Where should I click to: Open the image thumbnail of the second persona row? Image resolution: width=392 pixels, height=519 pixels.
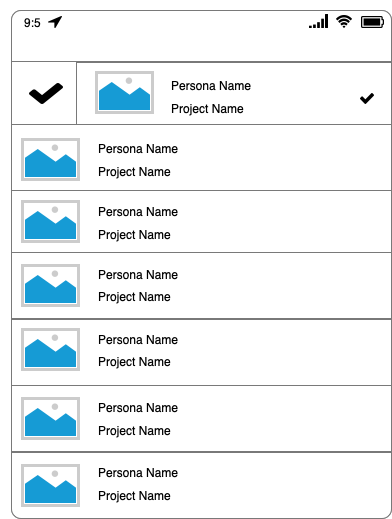(50, 159)
